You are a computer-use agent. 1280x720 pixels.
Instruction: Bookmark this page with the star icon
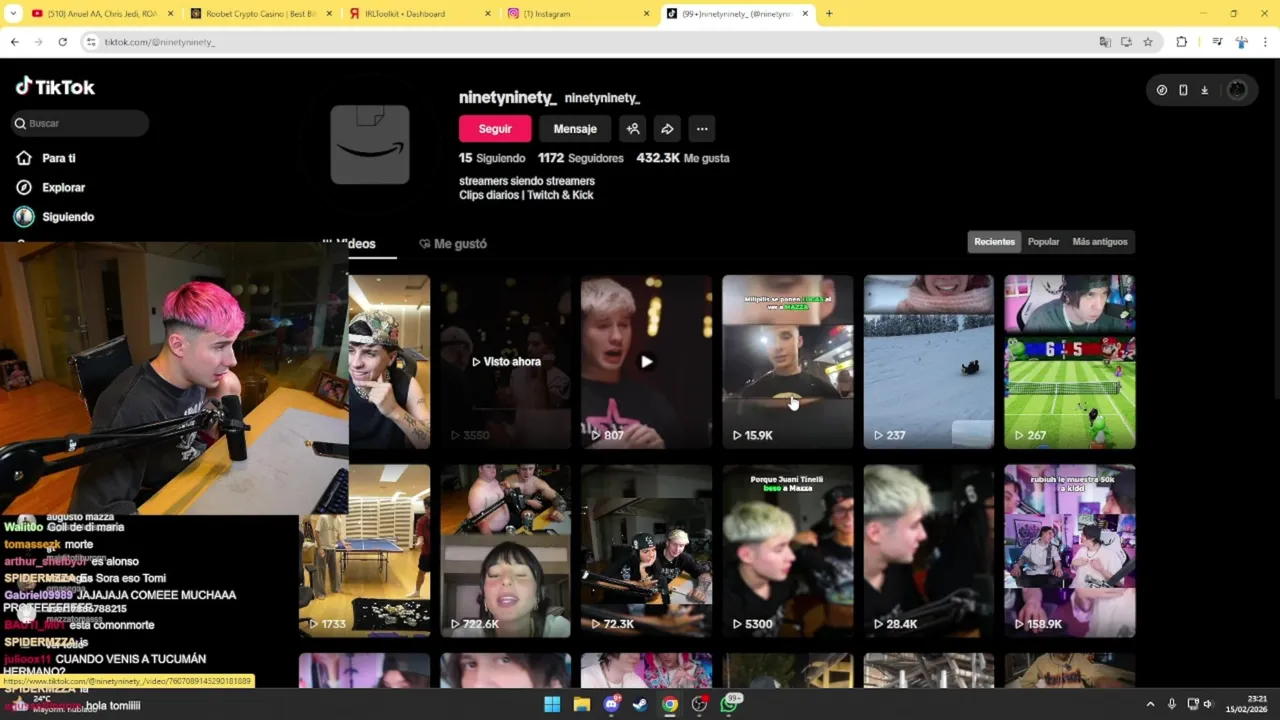(x=1148, y=42)
